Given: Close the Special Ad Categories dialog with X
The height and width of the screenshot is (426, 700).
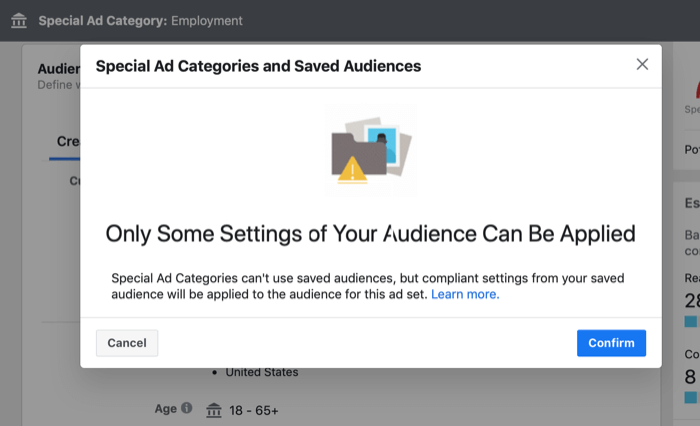Looking at the screenshot, I should [642, 65].
